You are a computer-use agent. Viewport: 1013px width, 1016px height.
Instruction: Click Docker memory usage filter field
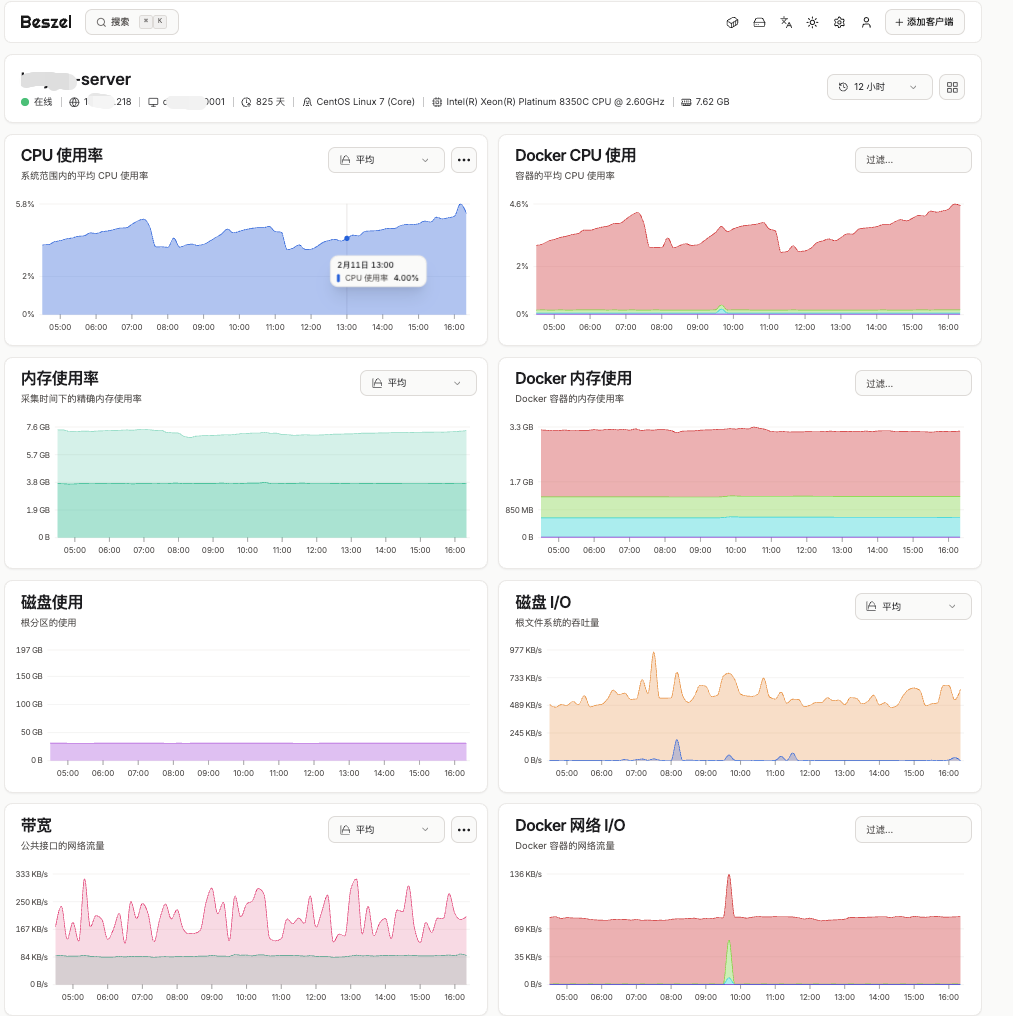(912, 383)
